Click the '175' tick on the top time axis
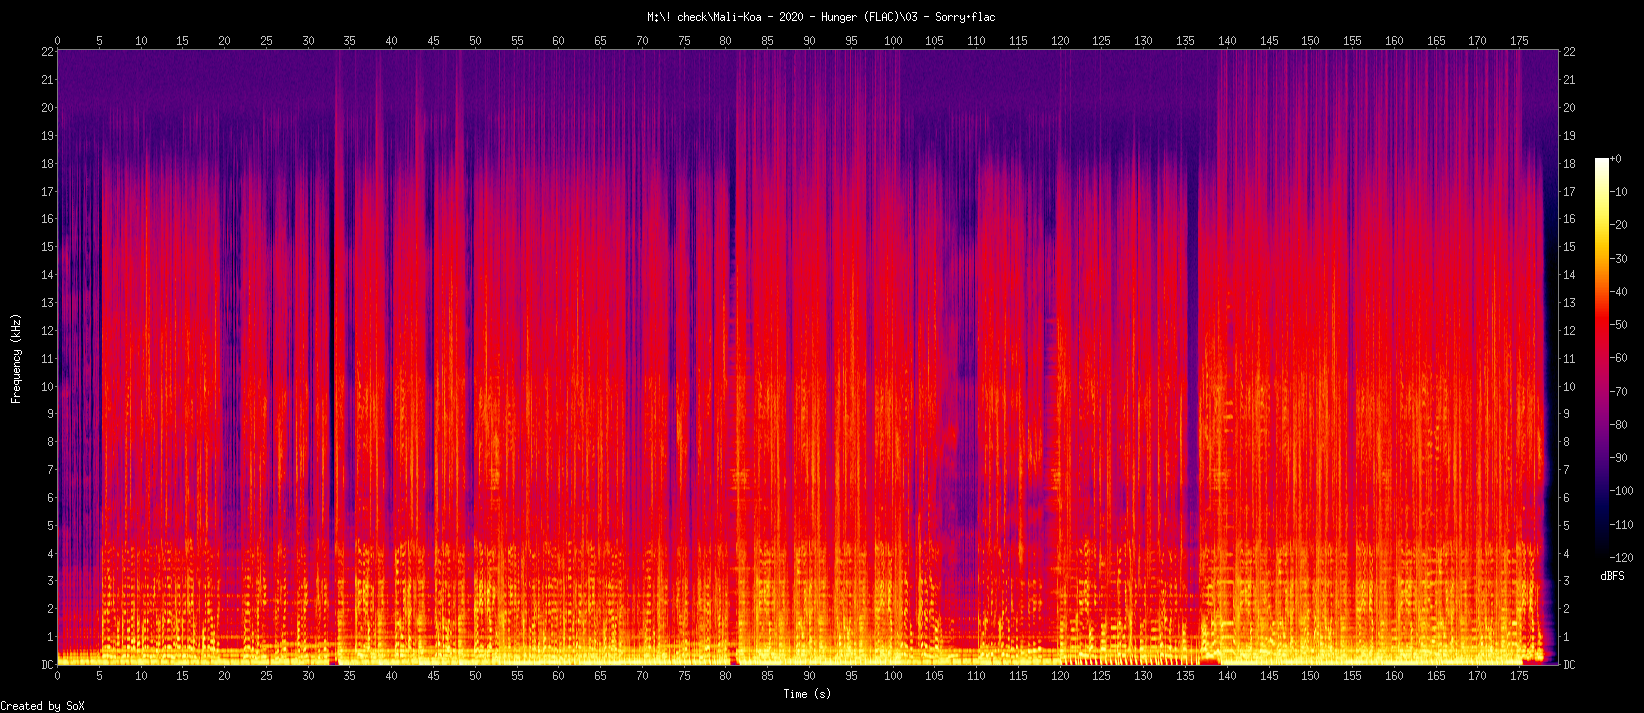This screenshot has width=1644, height=713. (x=1519, y=41)
